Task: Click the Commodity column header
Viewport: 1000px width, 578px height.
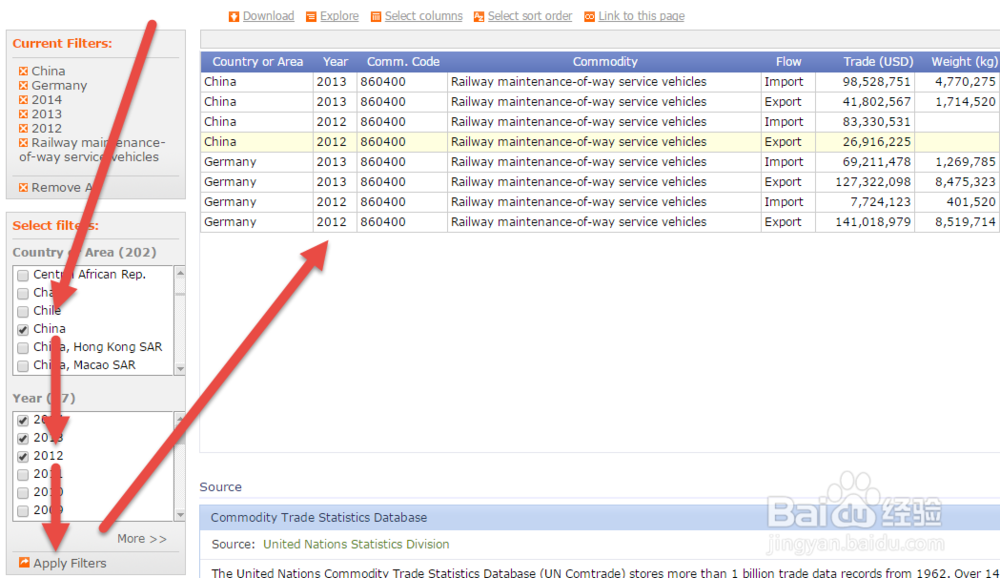Action: point(605,62)
